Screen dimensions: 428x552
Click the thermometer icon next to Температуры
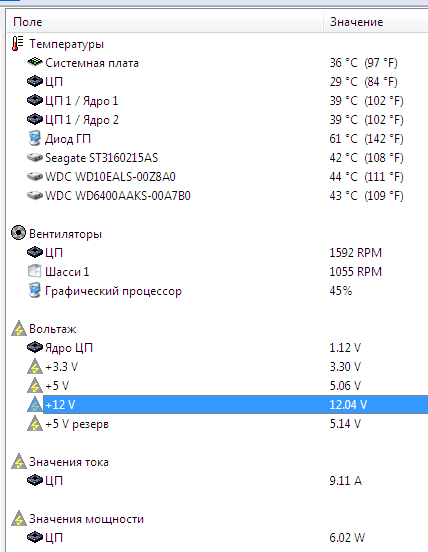coord(18,44)
